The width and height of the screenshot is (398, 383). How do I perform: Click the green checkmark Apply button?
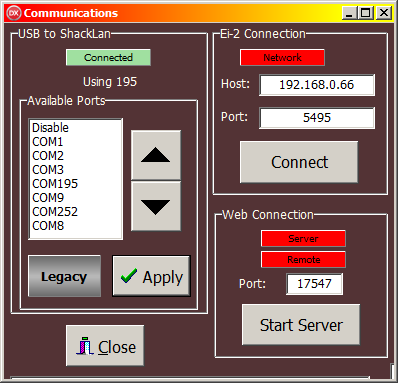tap(152, 276)
